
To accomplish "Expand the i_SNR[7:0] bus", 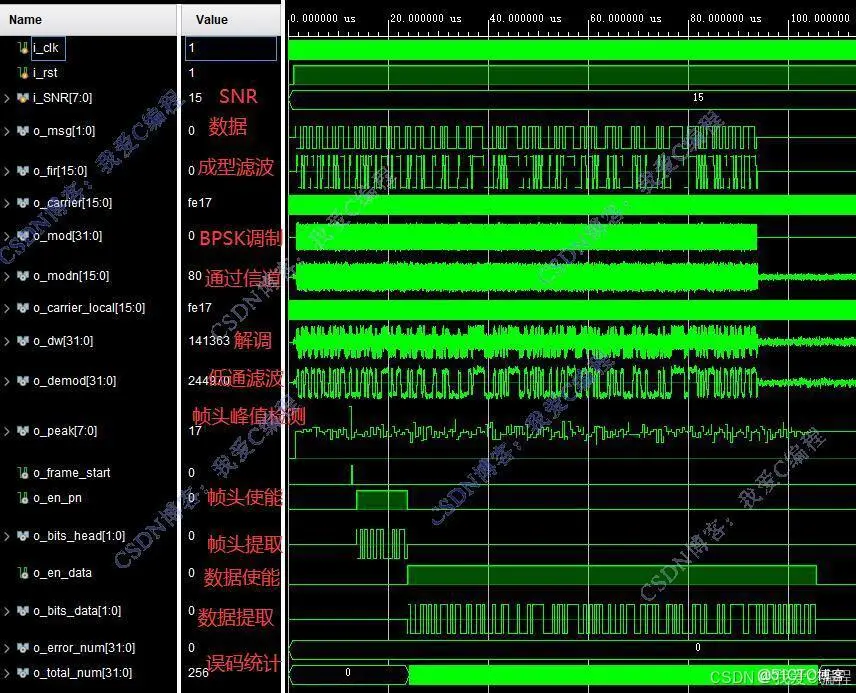I will click(7, 98).
